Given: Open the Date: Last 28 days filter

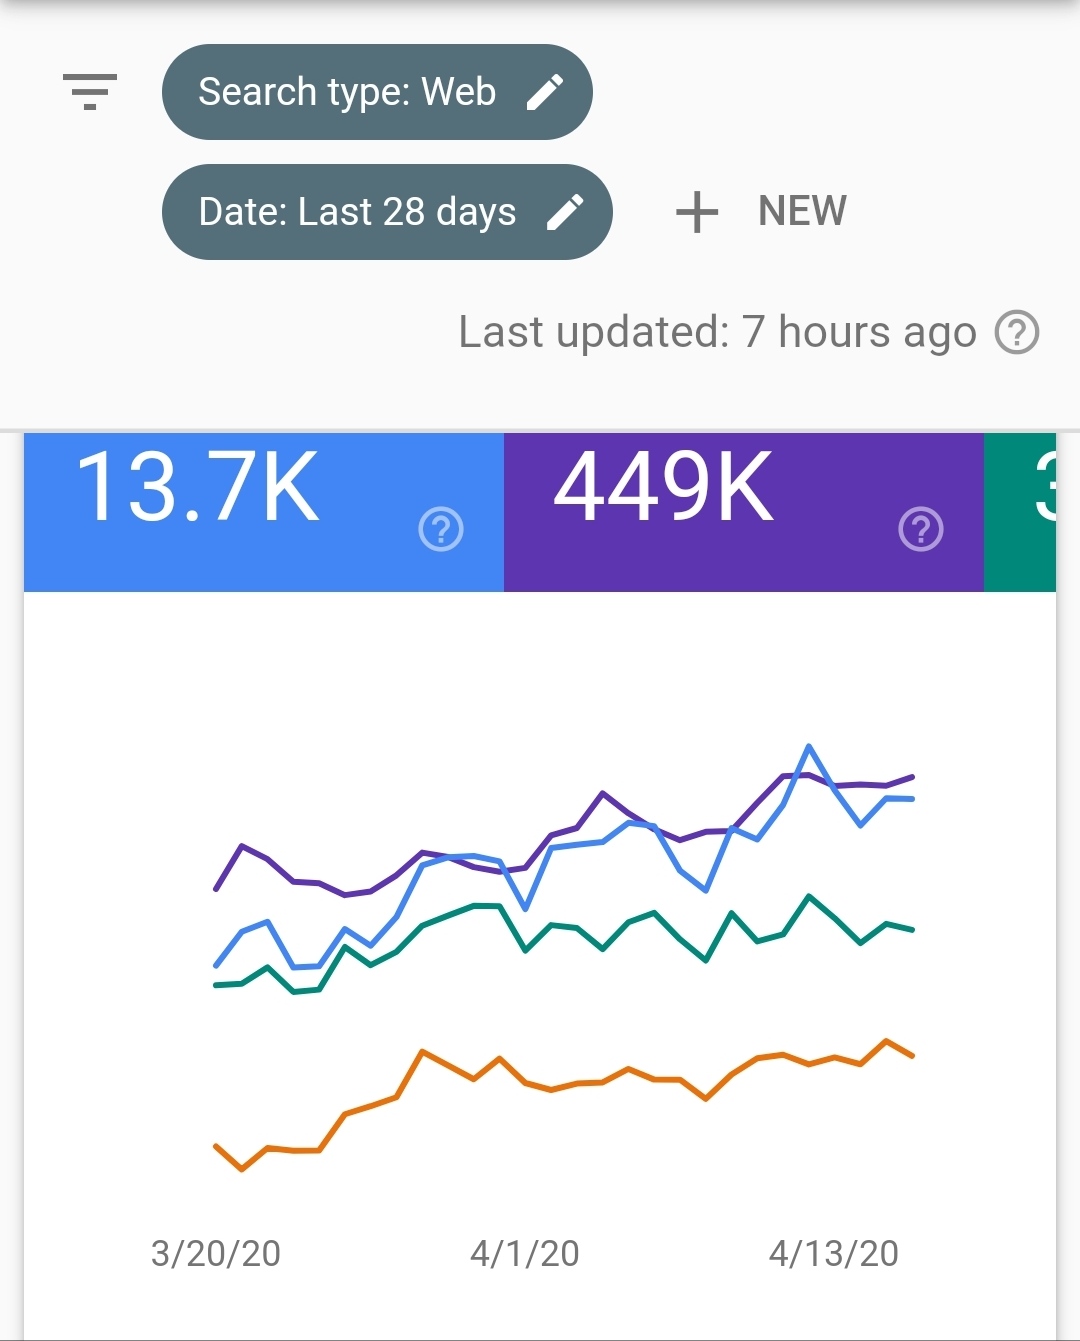Looking at the screenshot, I should (x=357, y=212).
